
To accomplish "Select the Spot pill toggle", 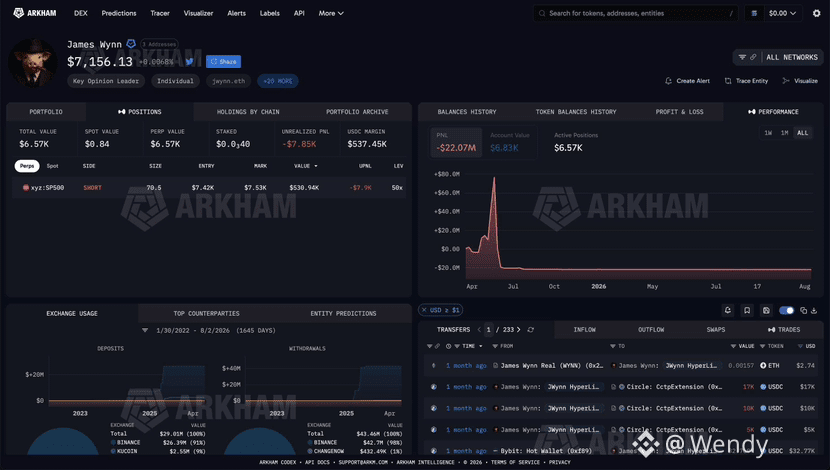I will 52,166.
